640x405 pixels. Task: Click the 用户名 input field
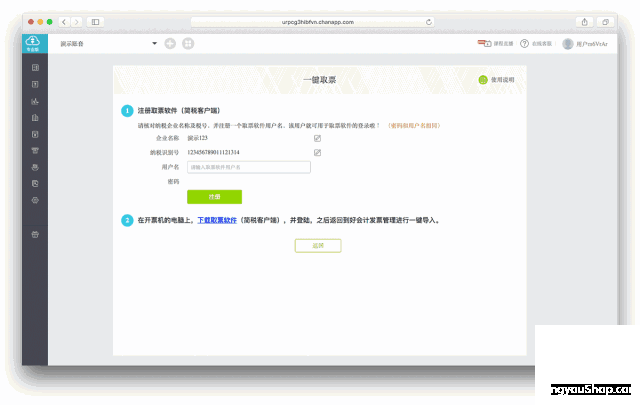click(249, 167)
